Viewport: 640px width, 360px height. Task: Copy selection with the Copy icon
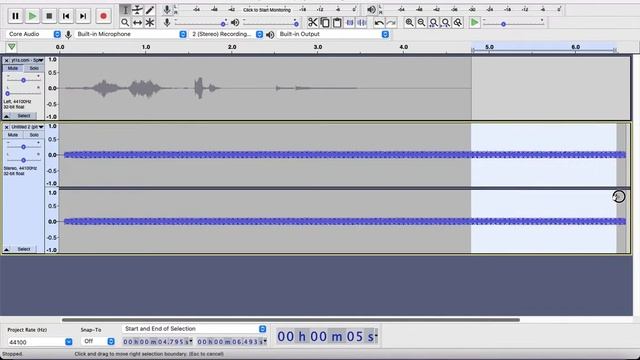click(325, 22)
